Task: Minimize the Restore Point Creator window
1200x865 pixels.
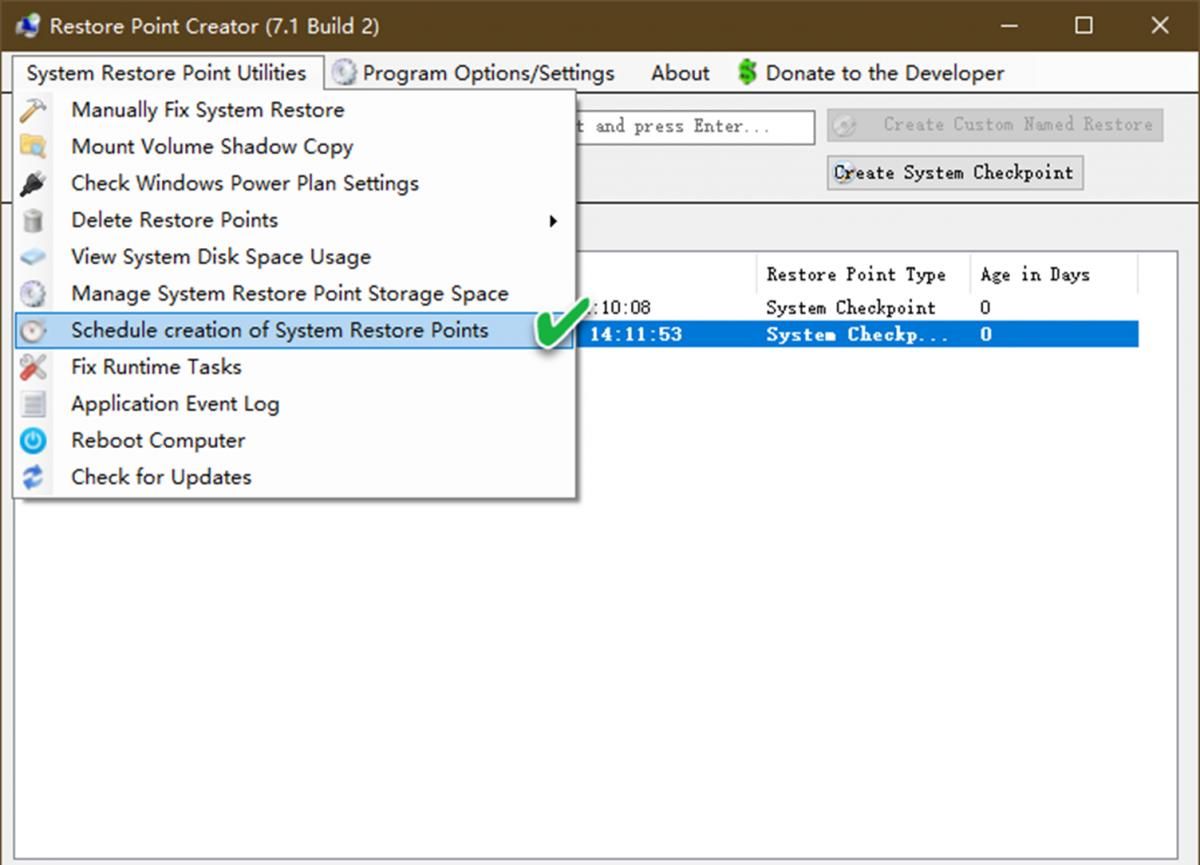Action: click(x=1008, y=26)
